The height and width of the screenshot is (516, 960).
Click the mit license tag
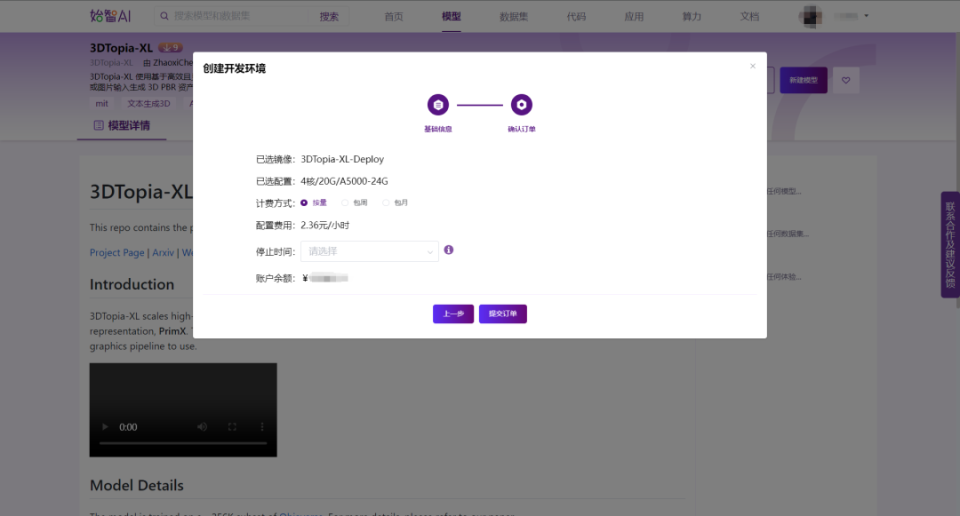(x=102, y=103)
